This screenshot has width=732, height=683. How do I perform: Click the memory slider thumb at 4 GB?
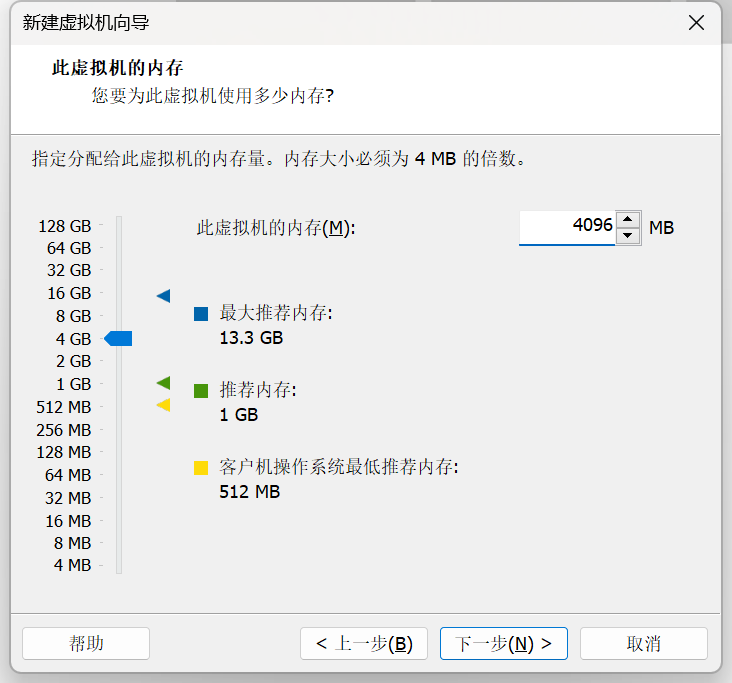pyautogui.click(x=118, y=338)
